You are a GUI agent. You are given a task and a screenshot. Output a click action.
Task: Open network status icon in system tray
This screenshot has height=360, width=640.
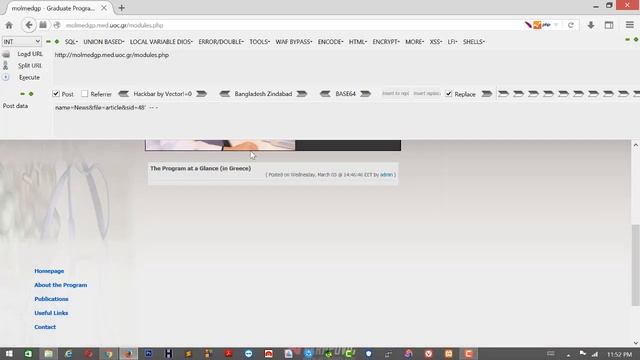(595, 354)
